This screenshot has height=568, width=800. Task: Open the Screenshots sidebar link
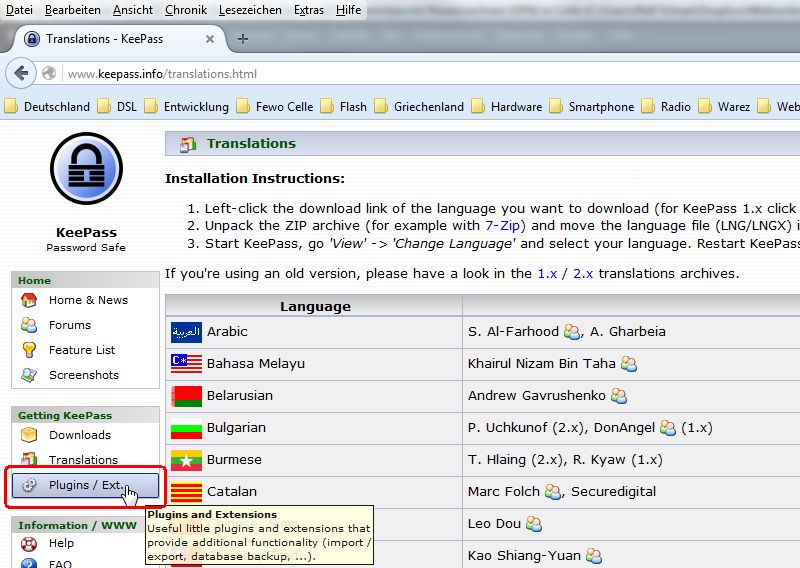click(84, 375)
